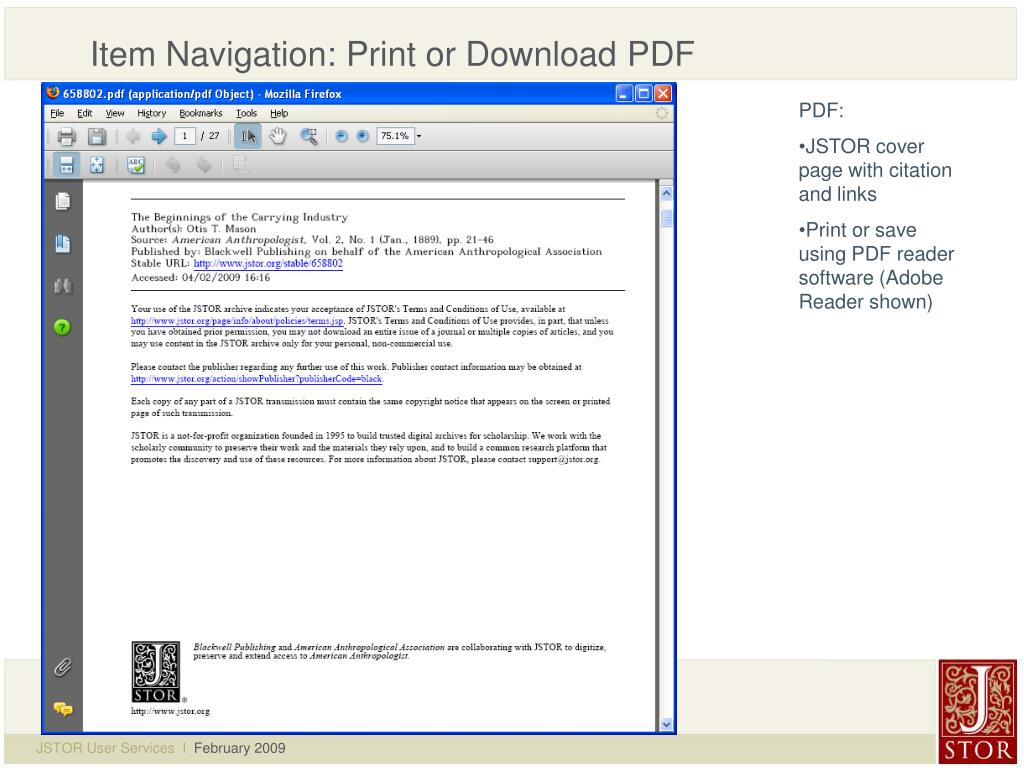
Task: Open the showPublisher publisherCode=black link
Action: pos(257,379)
